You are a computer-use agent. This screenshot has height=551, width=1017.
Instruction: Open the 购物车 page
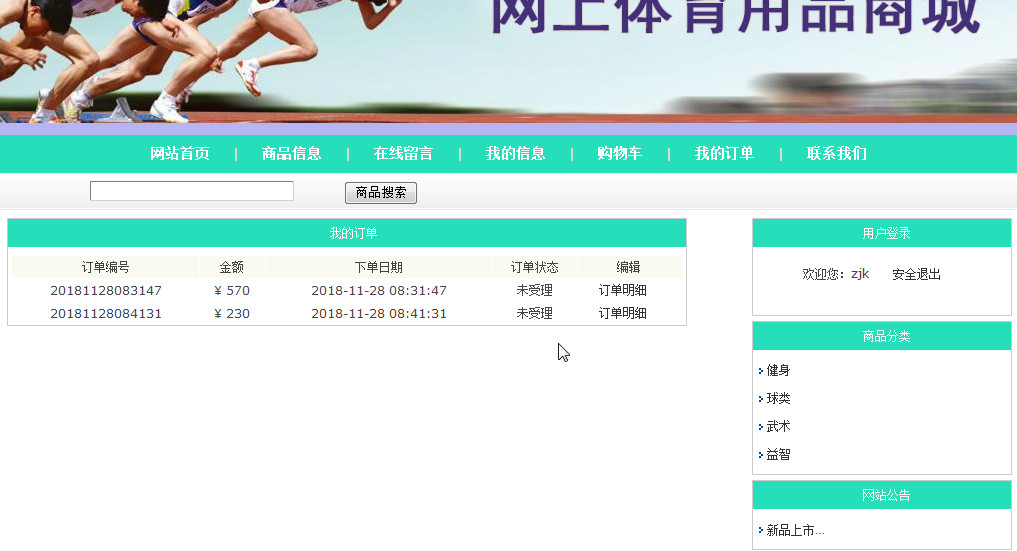(x=619, y=154)
